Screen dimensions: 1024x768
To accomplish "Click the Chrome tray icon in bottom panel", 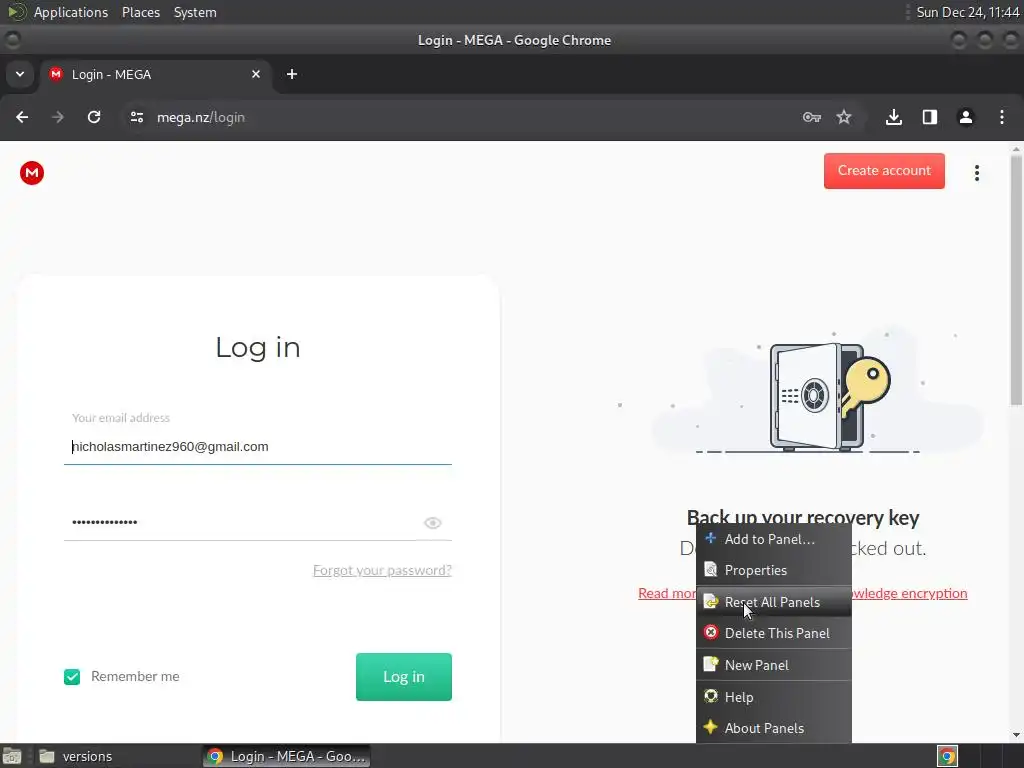I will (947, 756).
